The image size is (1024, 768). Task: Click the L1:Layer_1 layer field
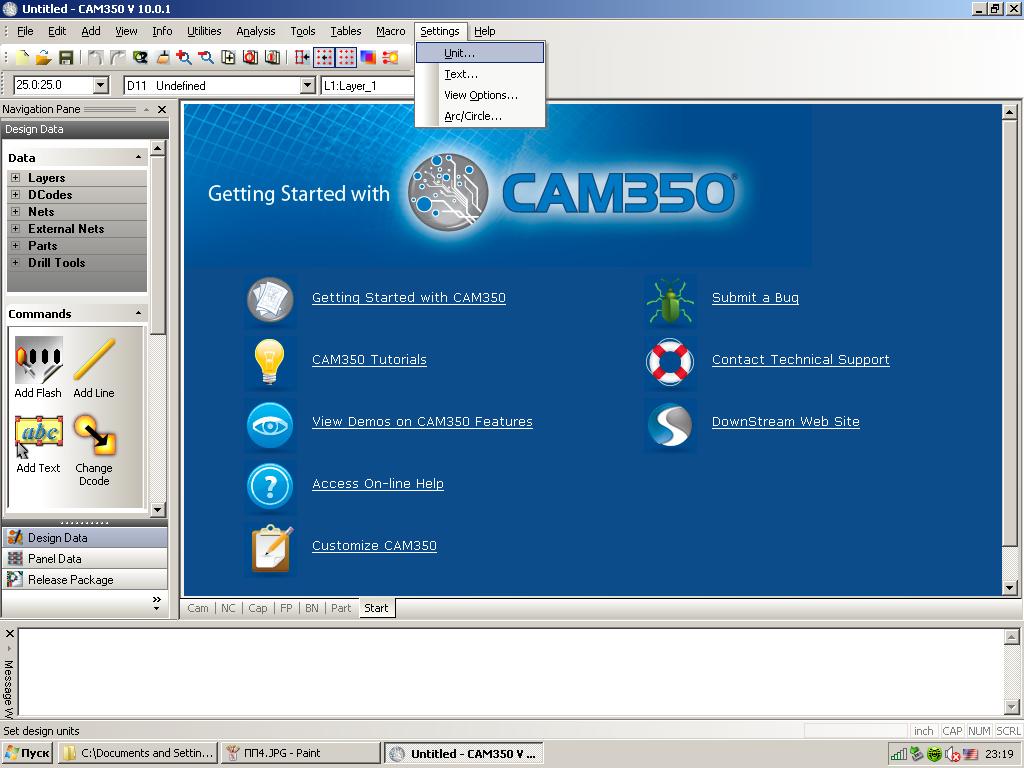pyautogui.click(x=367, y=86)
